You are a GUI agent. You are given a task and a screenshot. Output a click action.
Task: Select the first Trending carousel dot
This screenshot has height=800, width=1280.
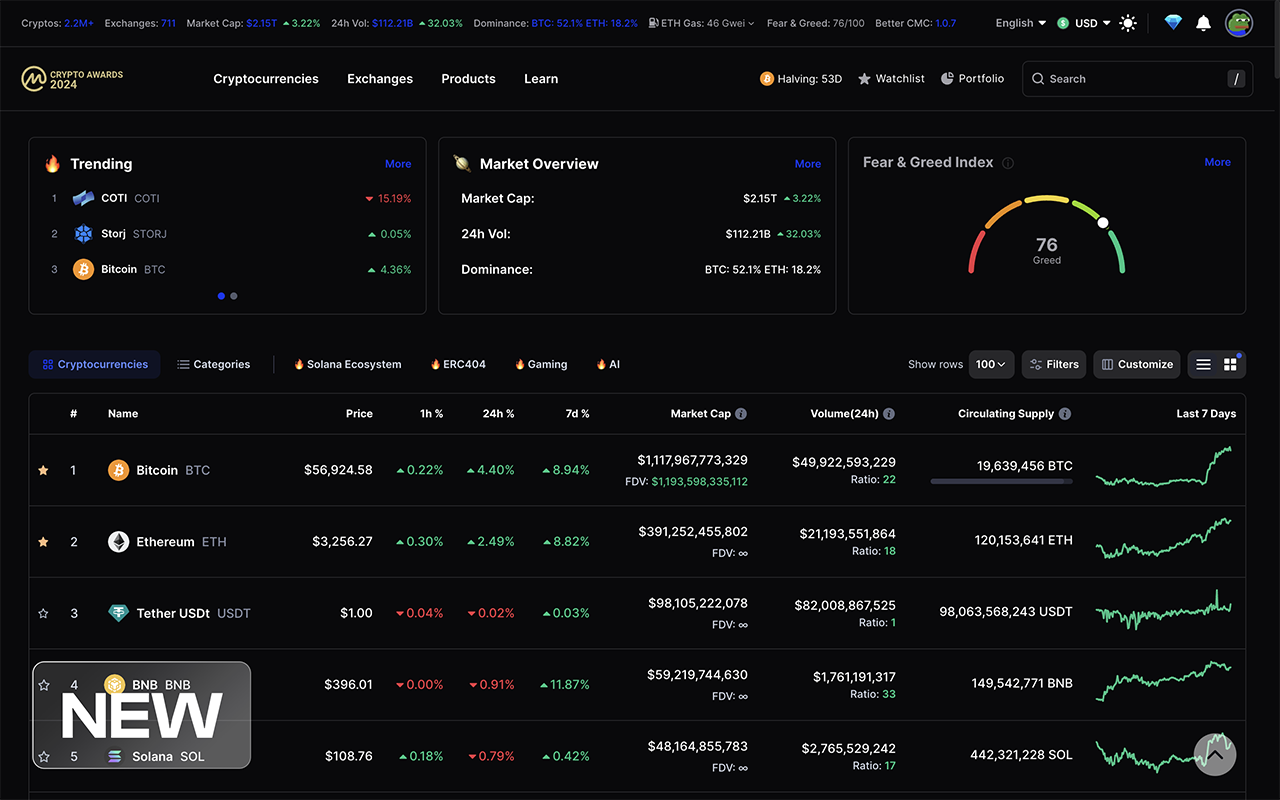tap(222, 296)
